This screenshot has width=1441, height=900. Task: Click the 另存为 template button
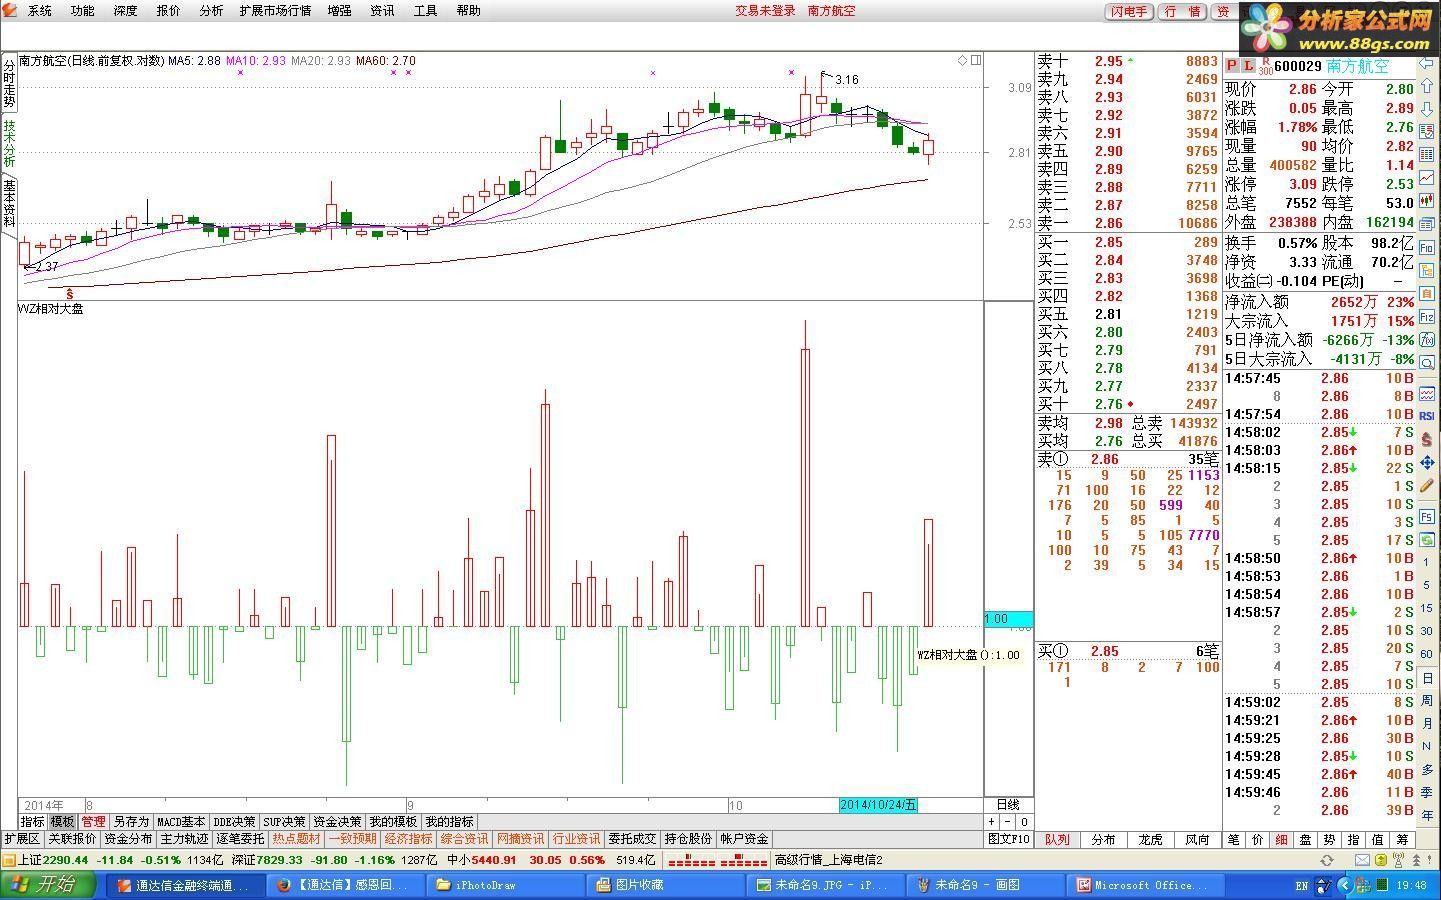[131, 822]
